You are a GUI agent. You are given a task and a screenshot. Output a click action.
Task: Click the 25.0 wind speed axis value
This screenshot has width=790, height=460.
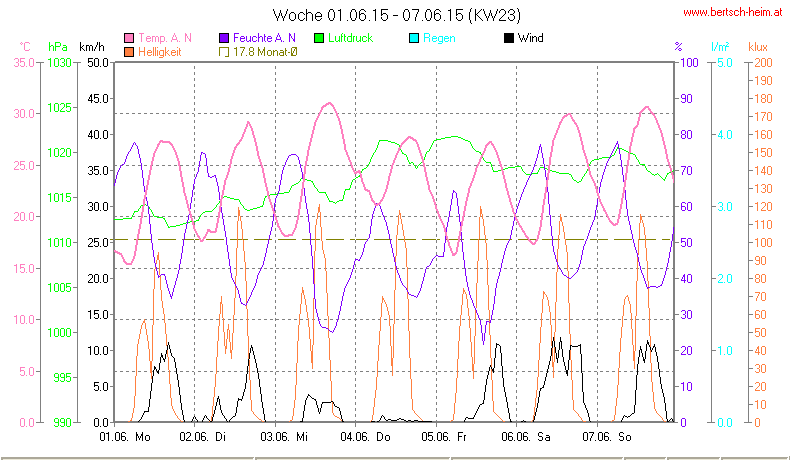tap(98, 243)
